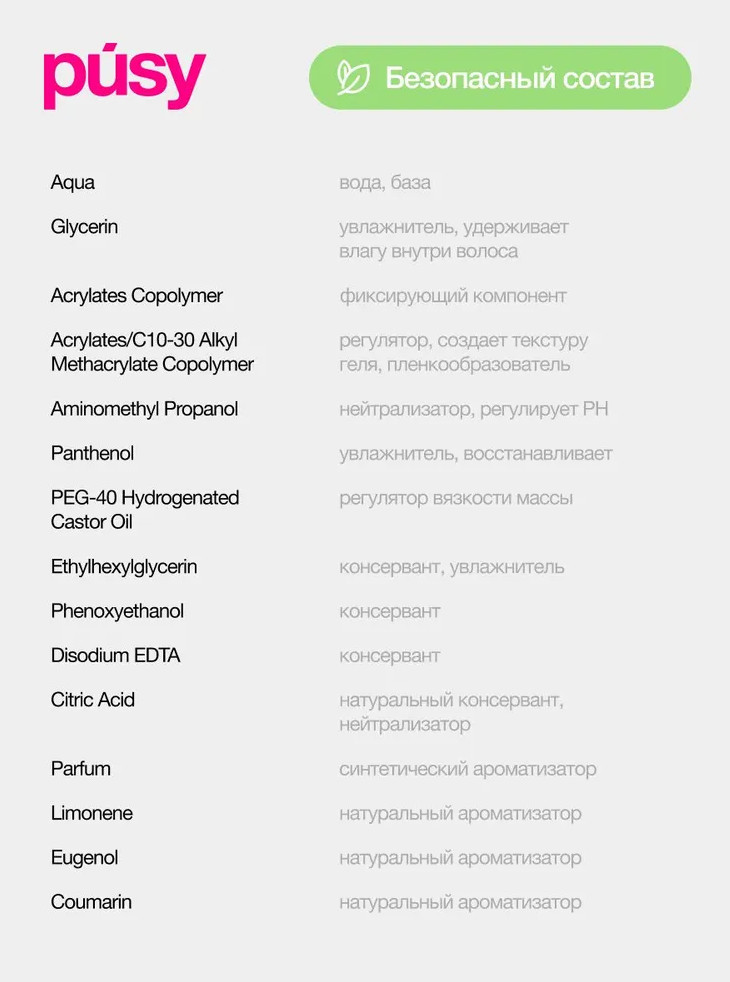Select Acrylates Copolymer ingredient text
Image resolution: width=730 pixels, height=982 pixels.
(136, 296)
